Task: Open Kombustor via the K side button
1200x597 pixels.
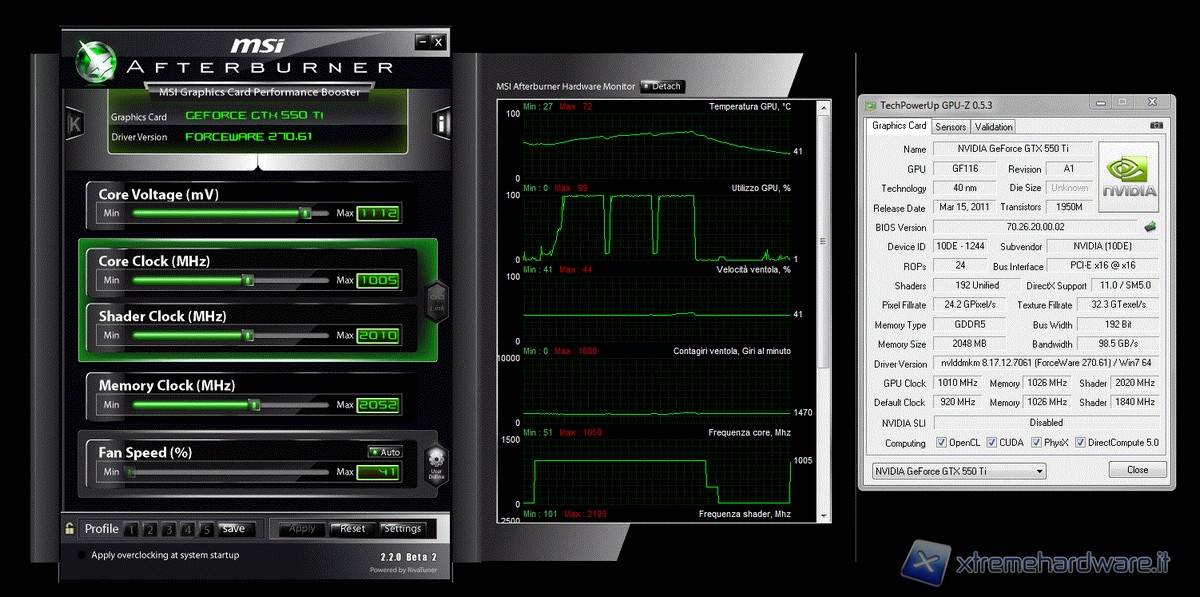Action: pyautogui.click(x=74, y=124)
